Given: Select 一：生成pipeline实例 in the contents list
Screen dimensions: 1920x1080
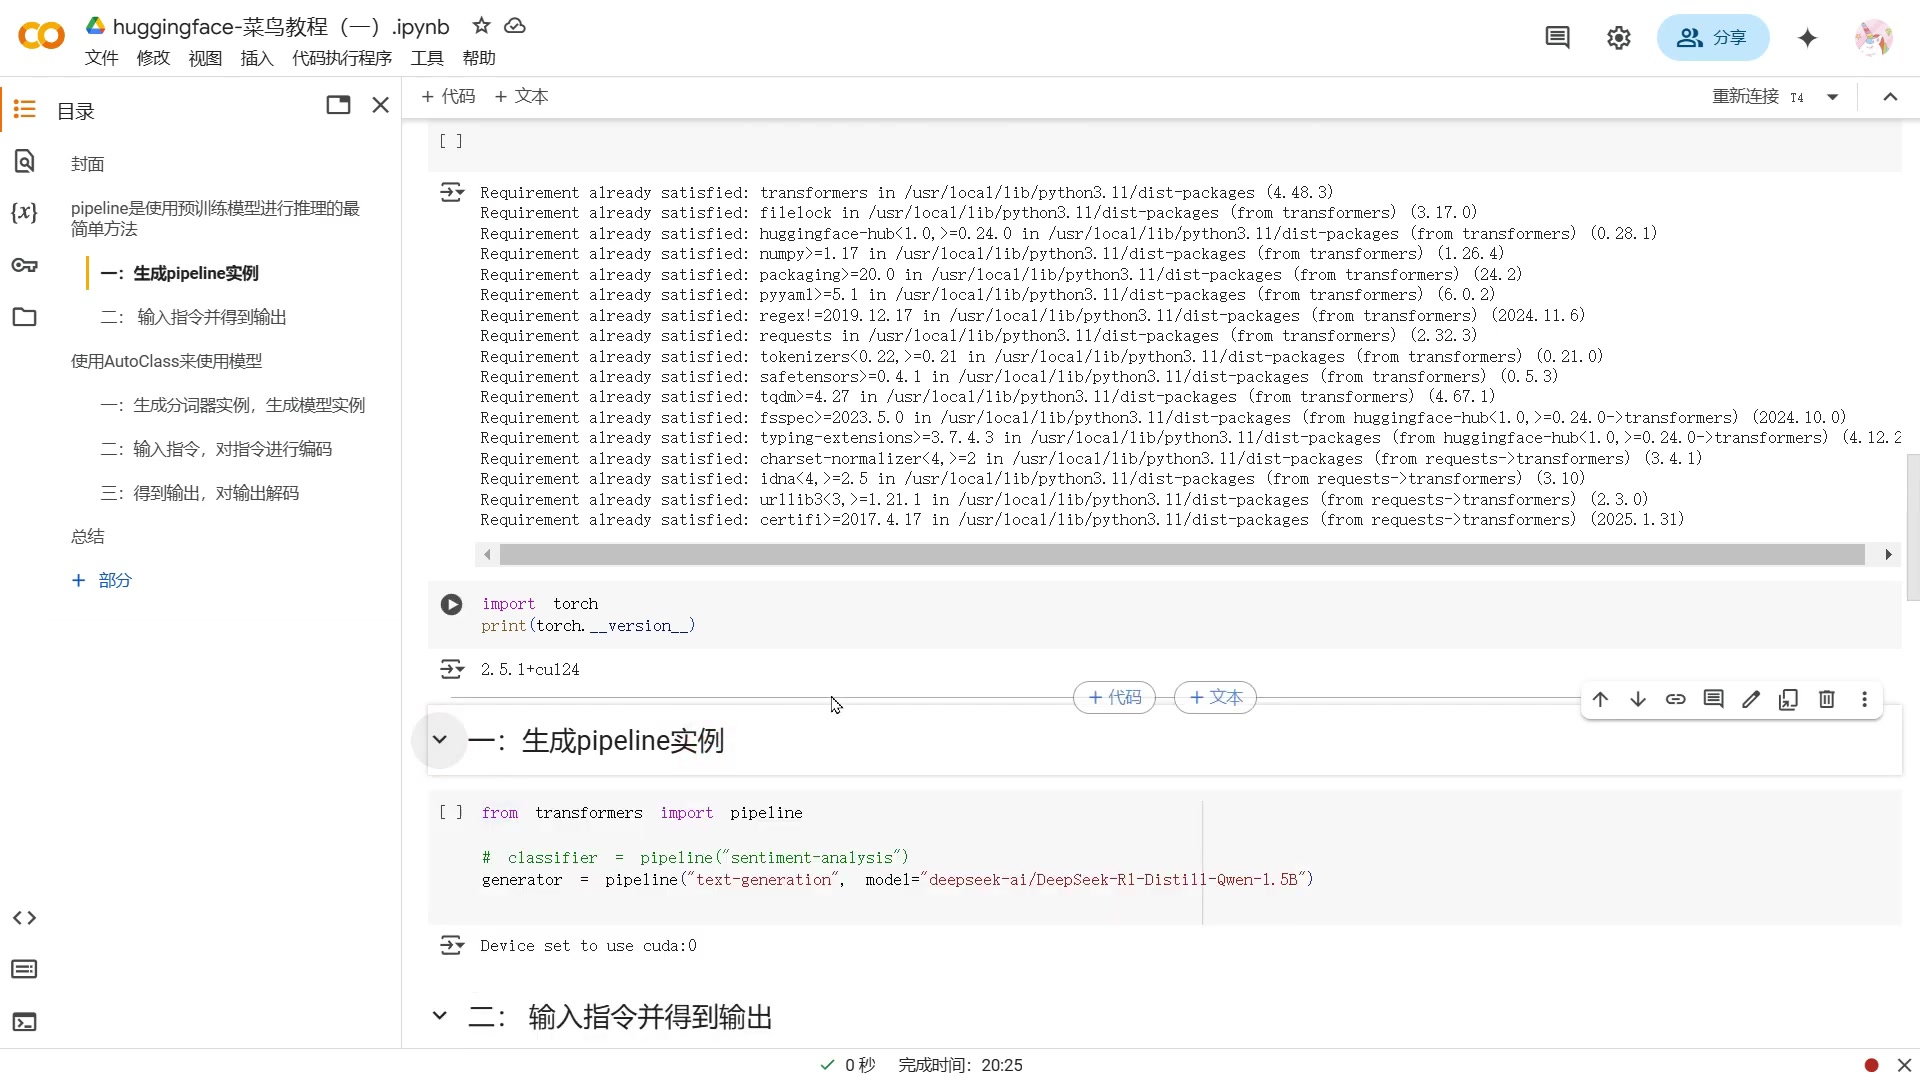Looking at the screenshot, I should click(180, 273).
